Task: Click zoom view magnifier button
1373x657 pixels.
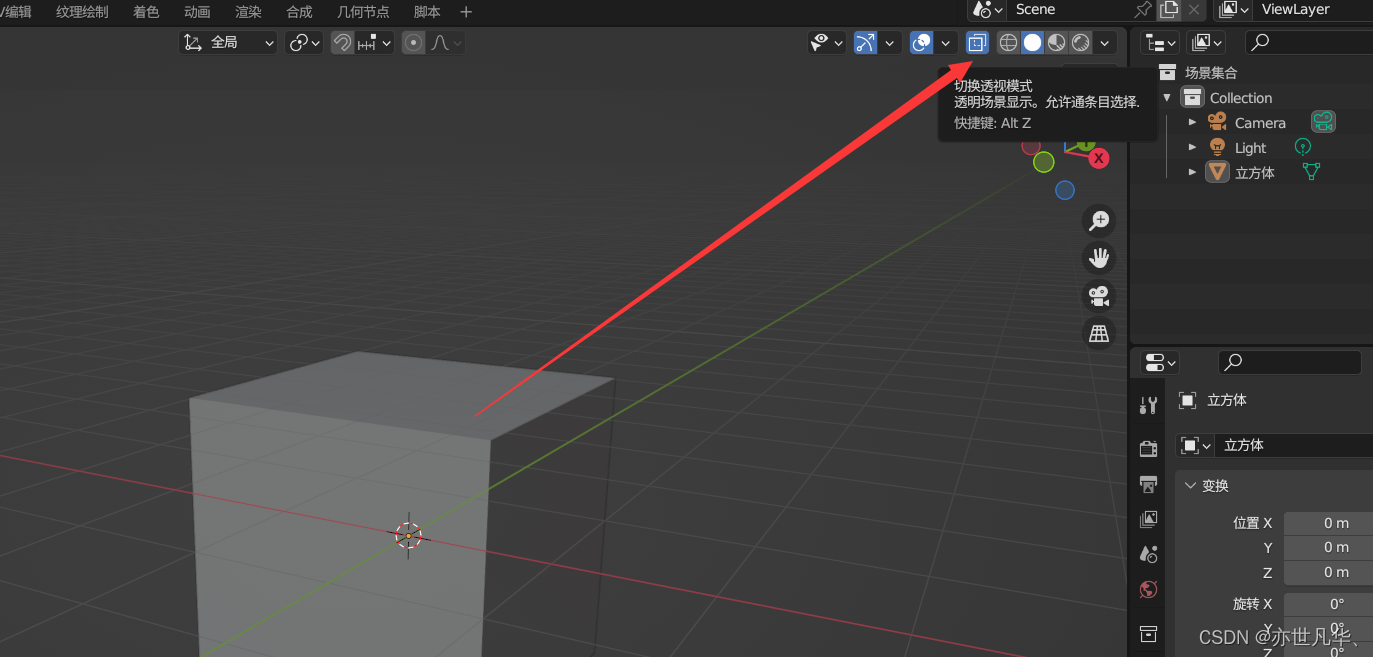Action: pyautogui.click(x=1100, y=221)
